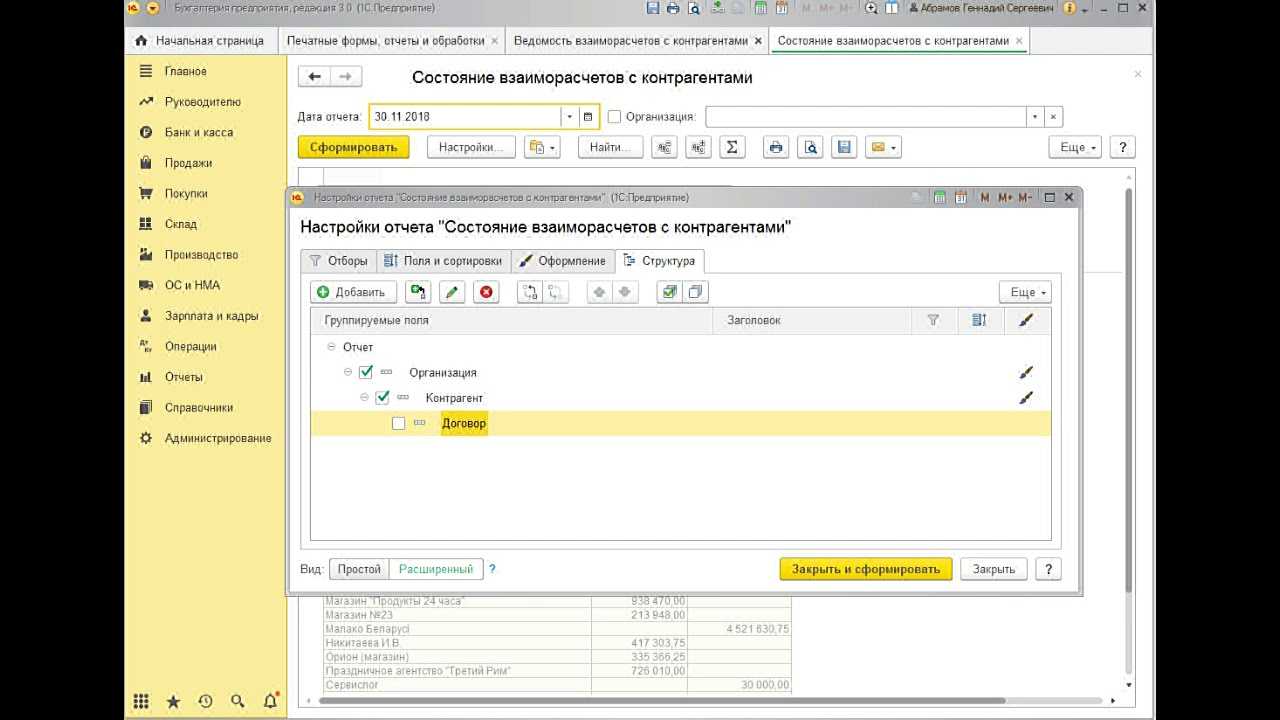
Task: Switch to the Оформление tab
Action: [562, 261]
